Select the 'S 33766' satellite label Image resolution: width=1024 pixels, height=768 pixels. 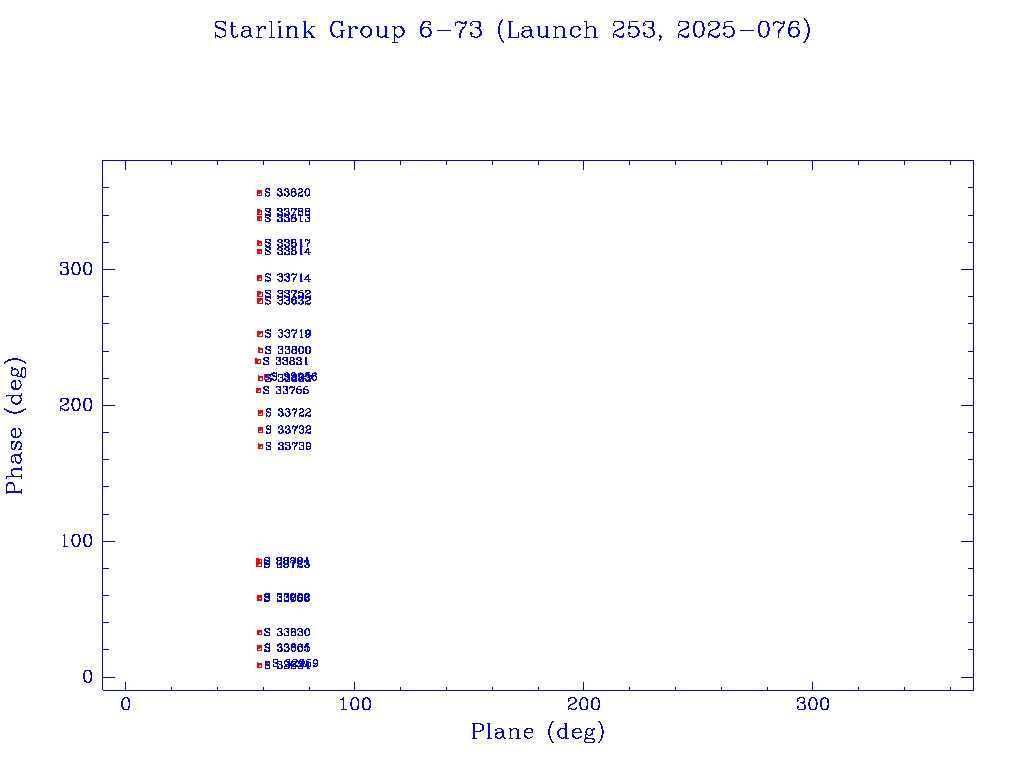pyautogui.click(x=286, y=391)
